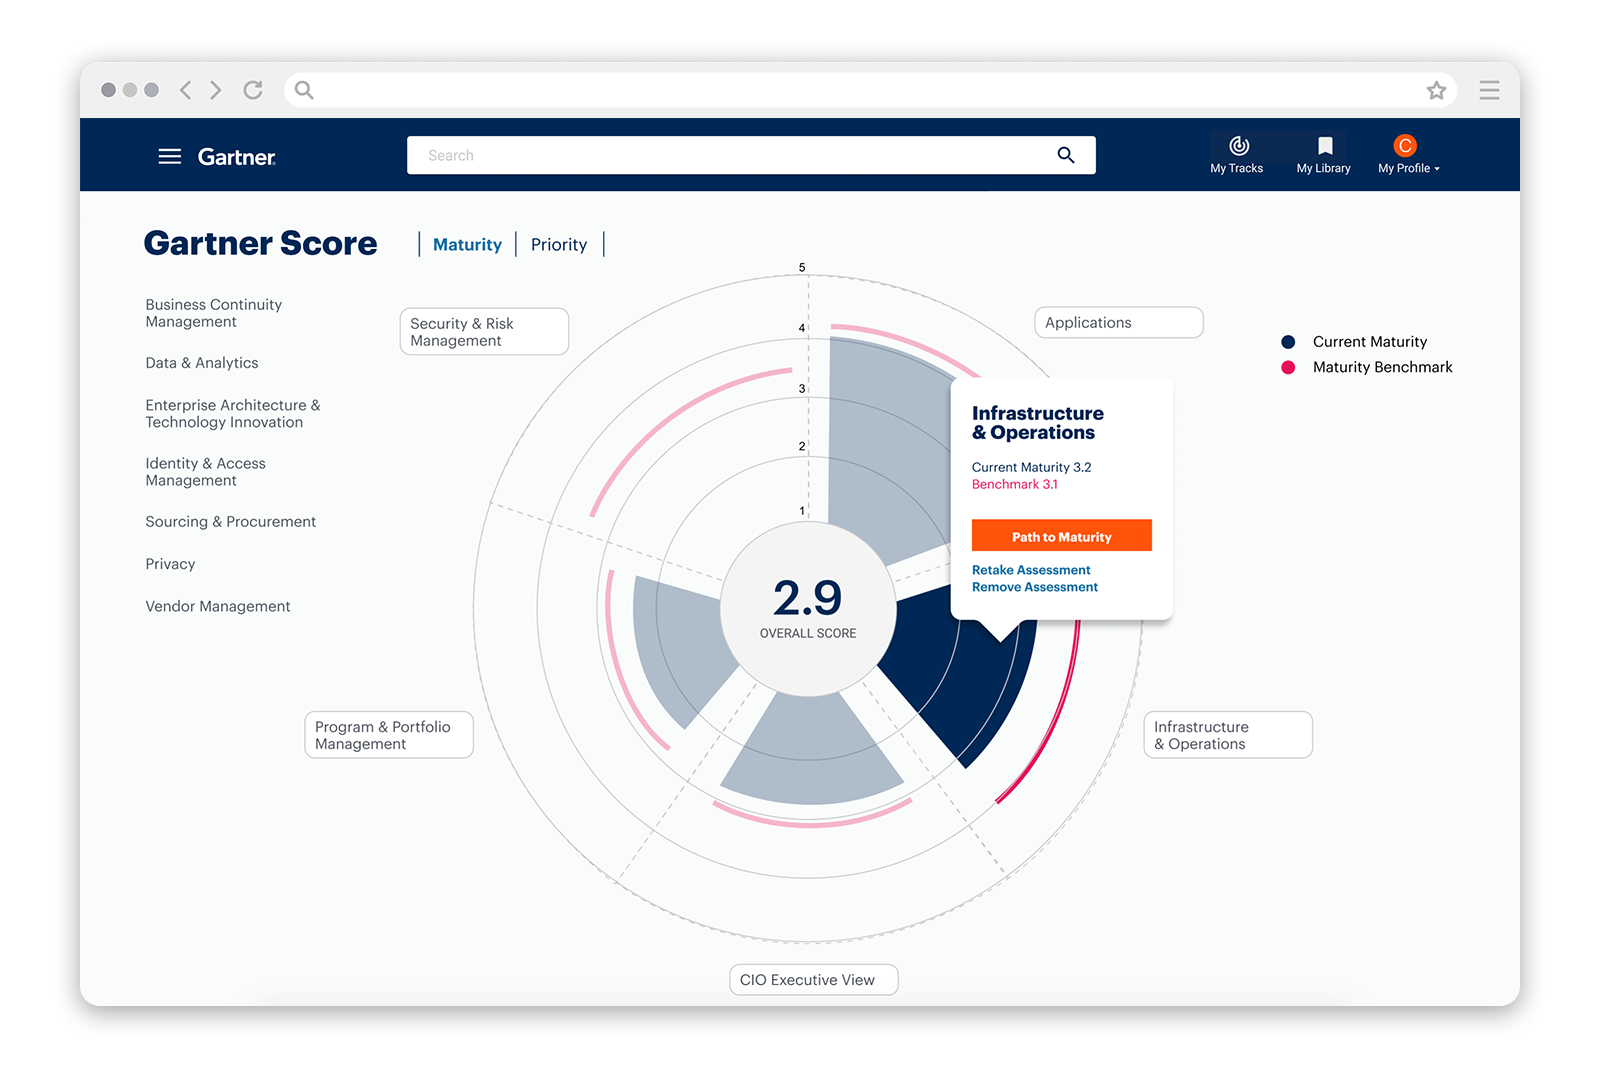Click browser forward arrow

[x=215, y=90]
